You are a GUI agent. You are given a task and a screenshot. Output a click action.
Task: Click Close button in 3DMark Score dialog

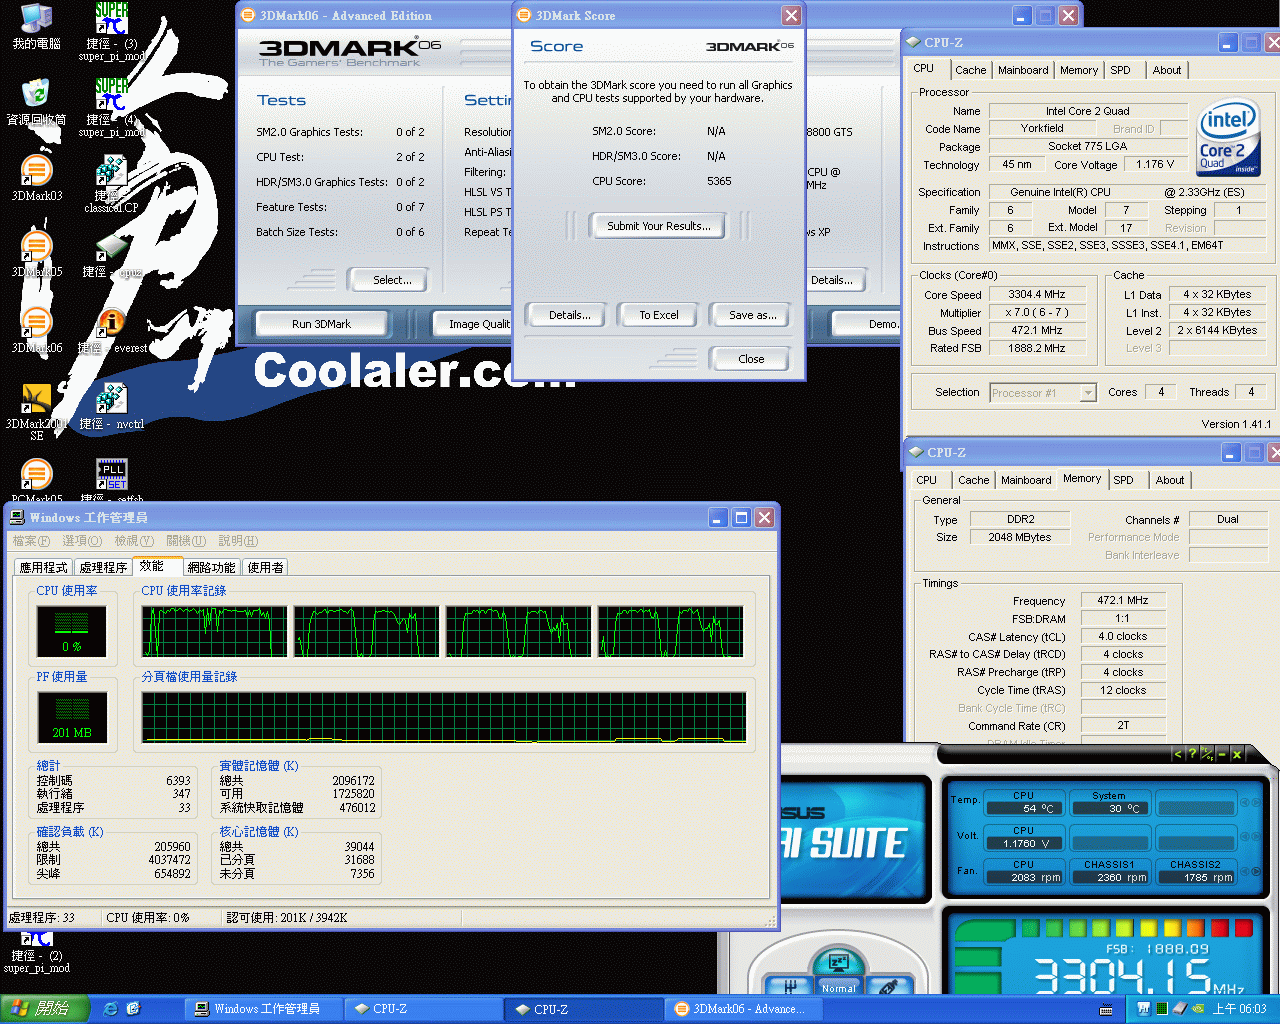pos(751,359)
